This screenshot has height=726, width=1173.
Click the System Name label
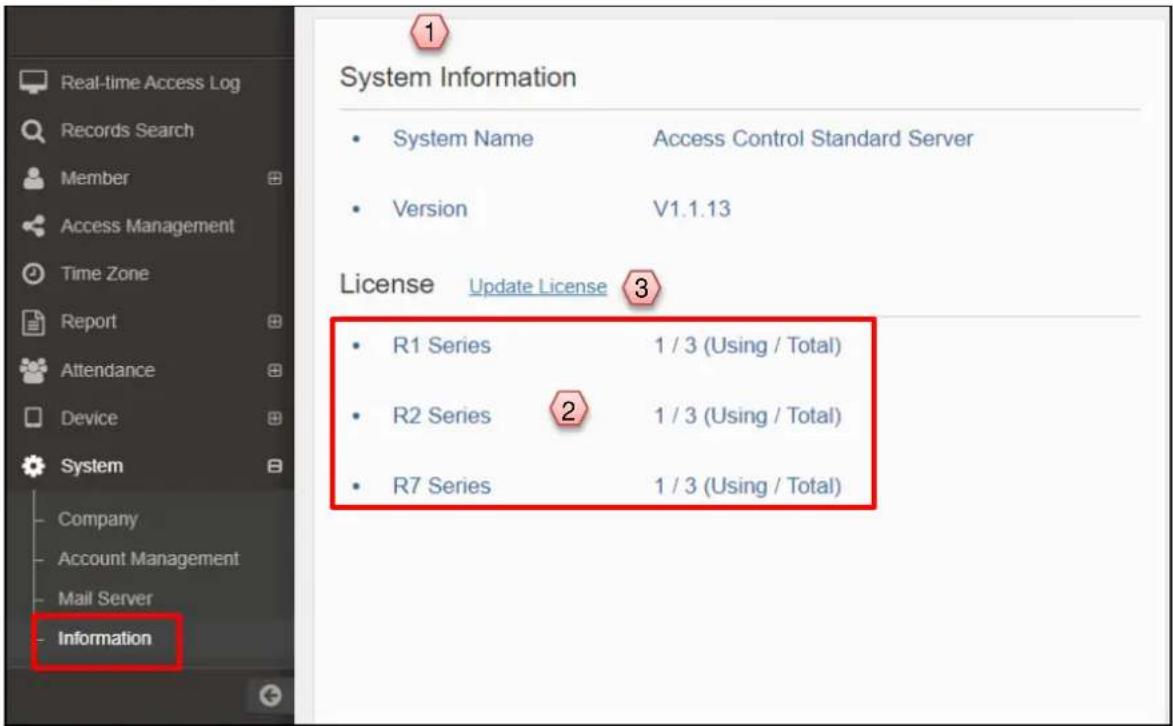(463, 138)
